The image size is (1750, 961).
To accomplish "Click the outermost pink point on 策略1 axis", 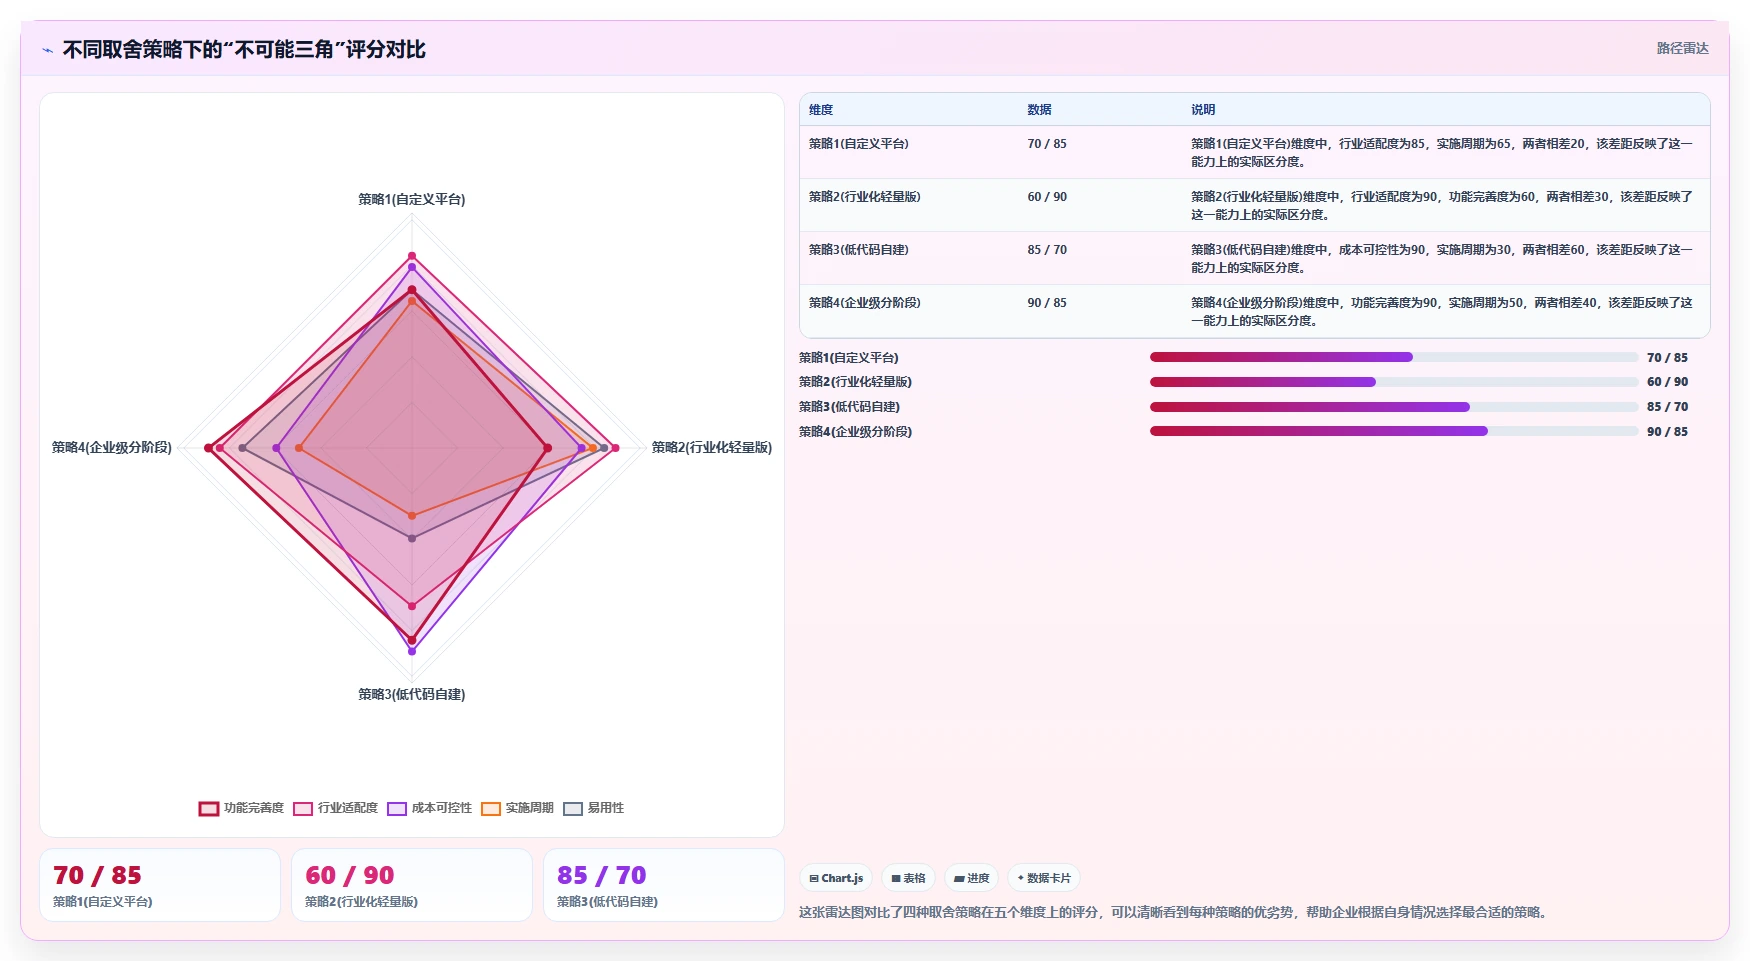I will point(412,257).
